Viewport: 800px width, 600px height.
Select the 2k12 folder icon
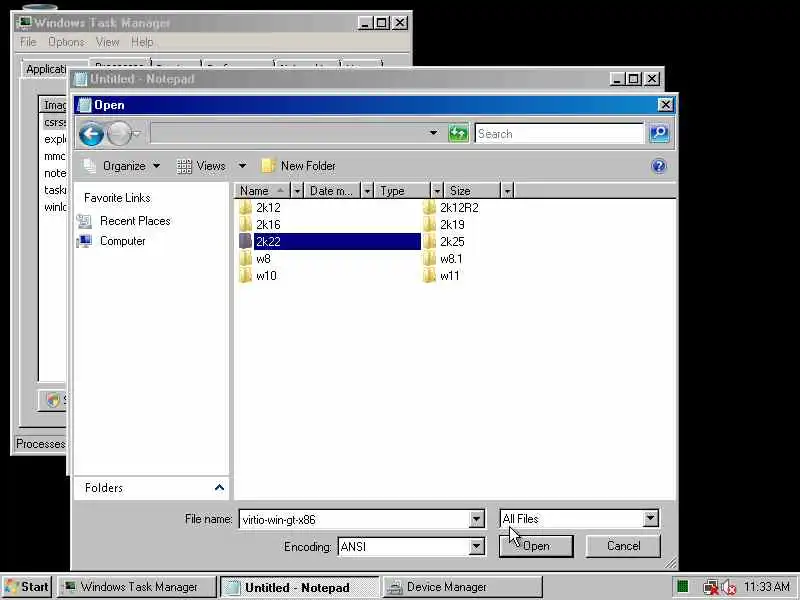[246, 208]
